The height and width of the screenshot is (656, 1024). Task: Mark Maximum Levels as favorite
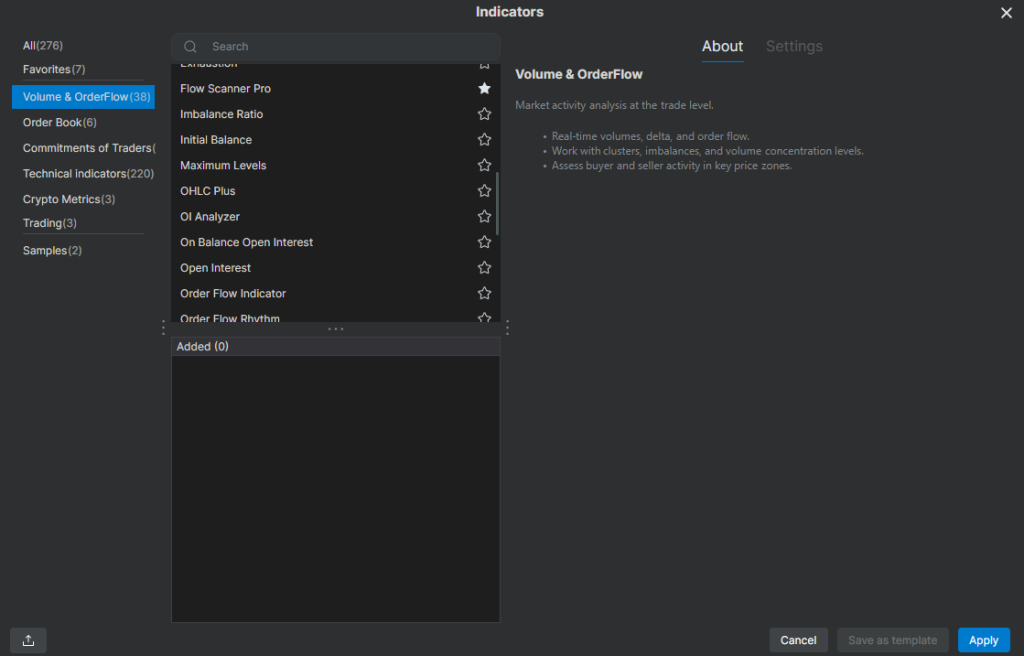484,165
